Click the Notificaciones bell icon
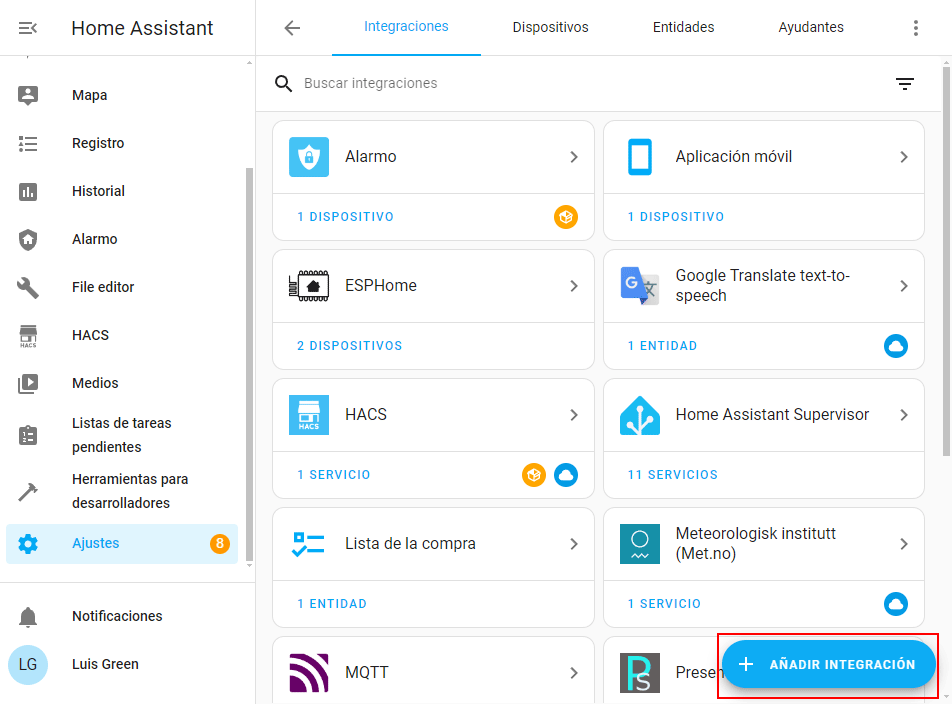 [28, 616]
